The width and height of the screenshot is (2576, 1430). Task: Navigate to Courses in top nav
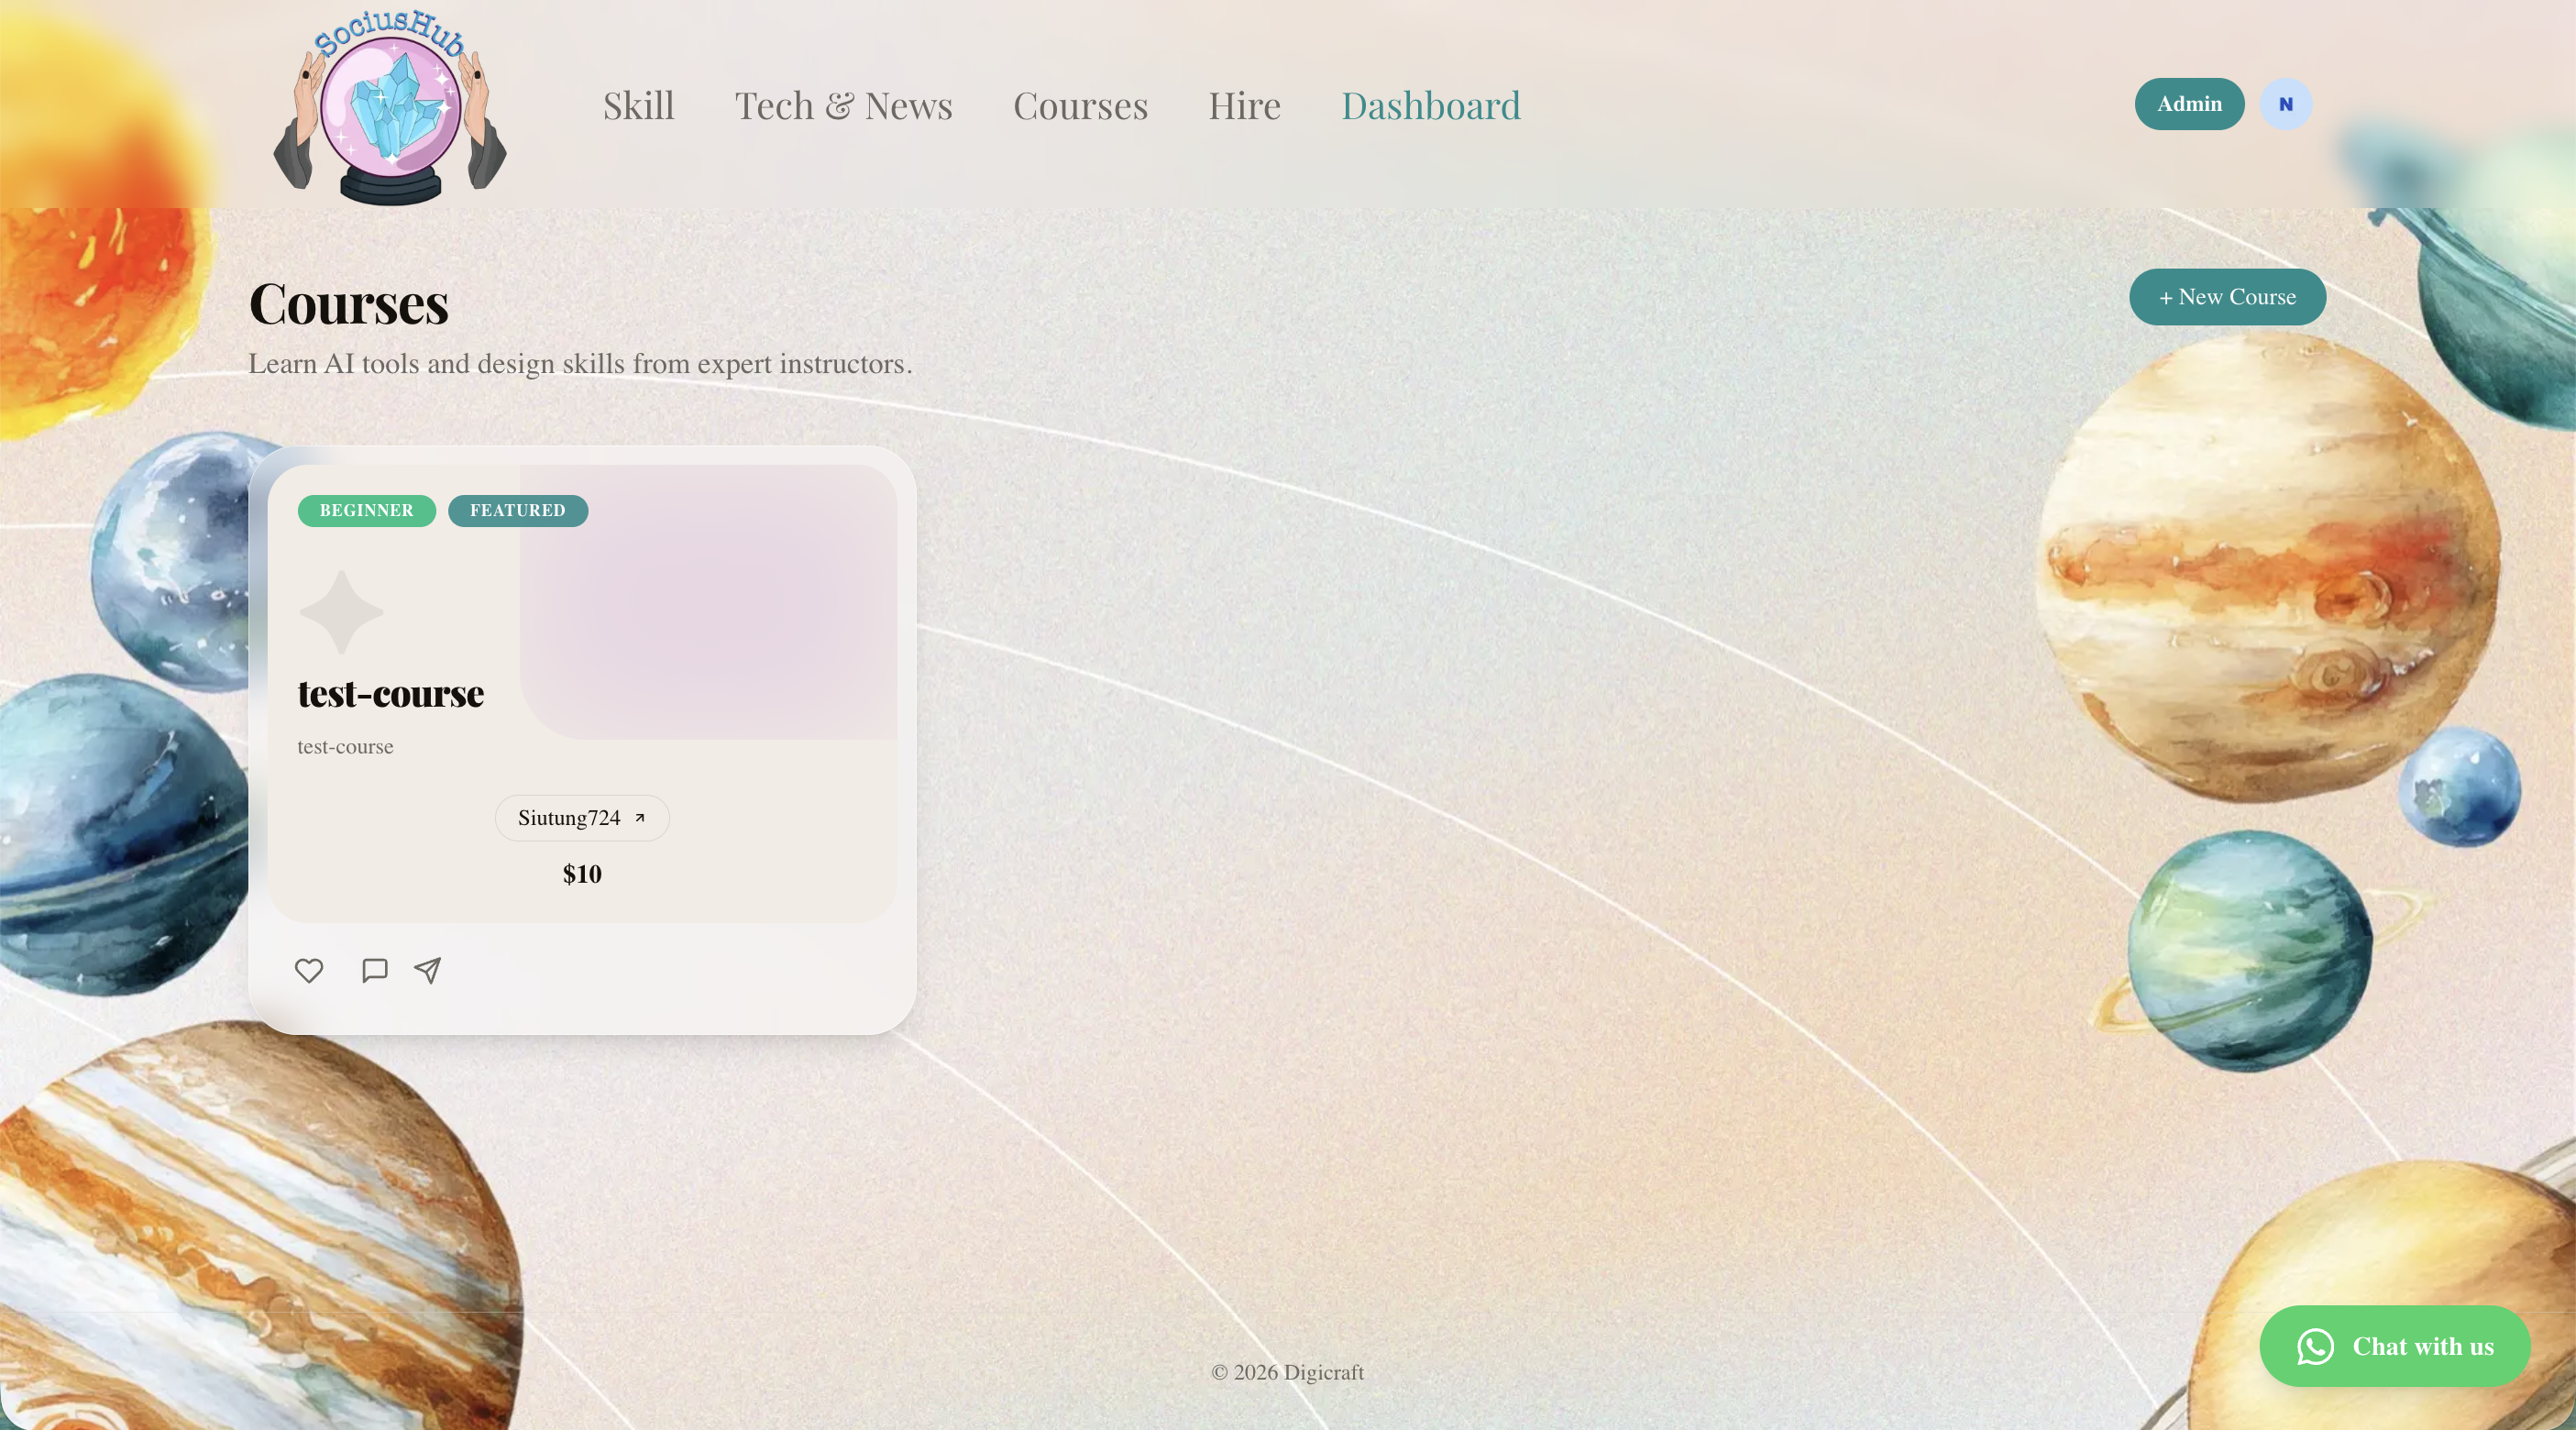click(1080, 105)
